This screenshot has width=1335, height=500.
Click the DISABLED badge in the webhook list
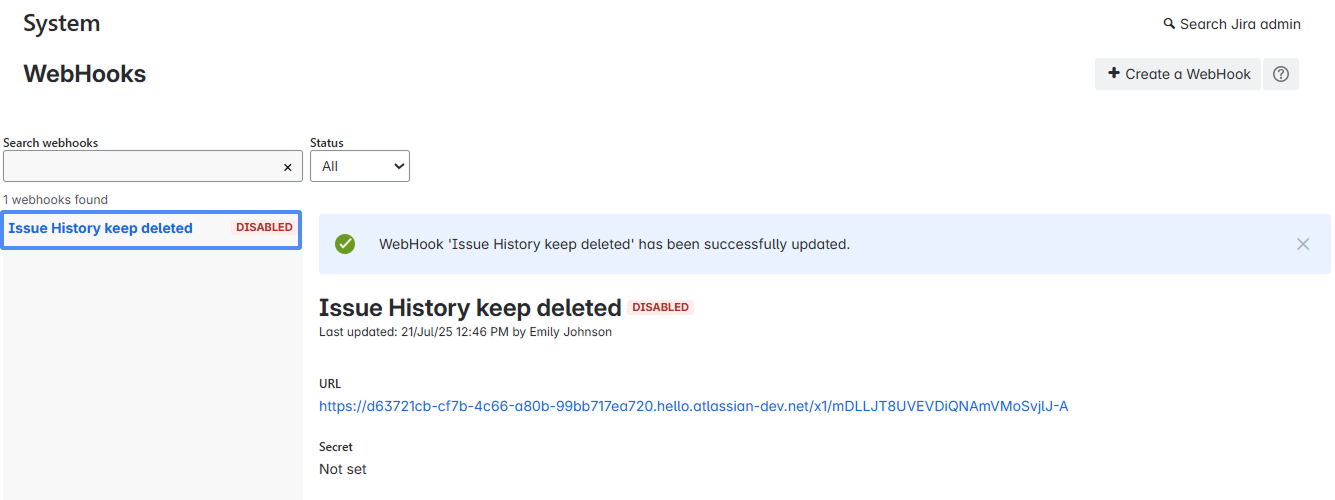point(264,228)
